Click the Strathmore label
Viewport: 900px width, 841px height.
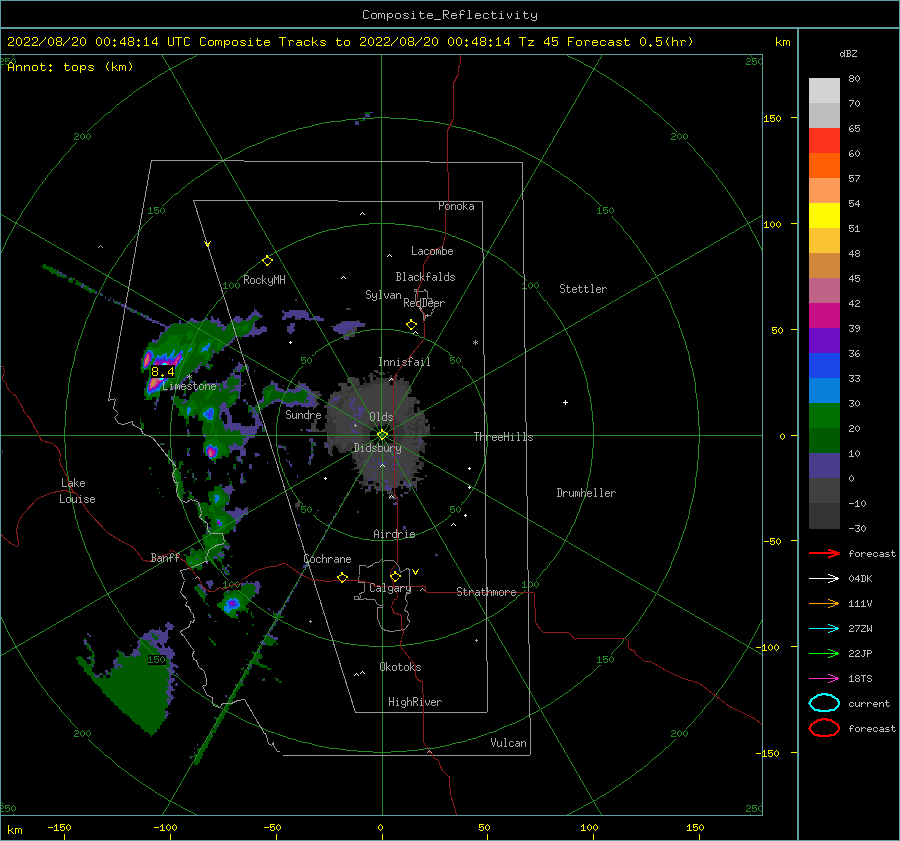486,592
